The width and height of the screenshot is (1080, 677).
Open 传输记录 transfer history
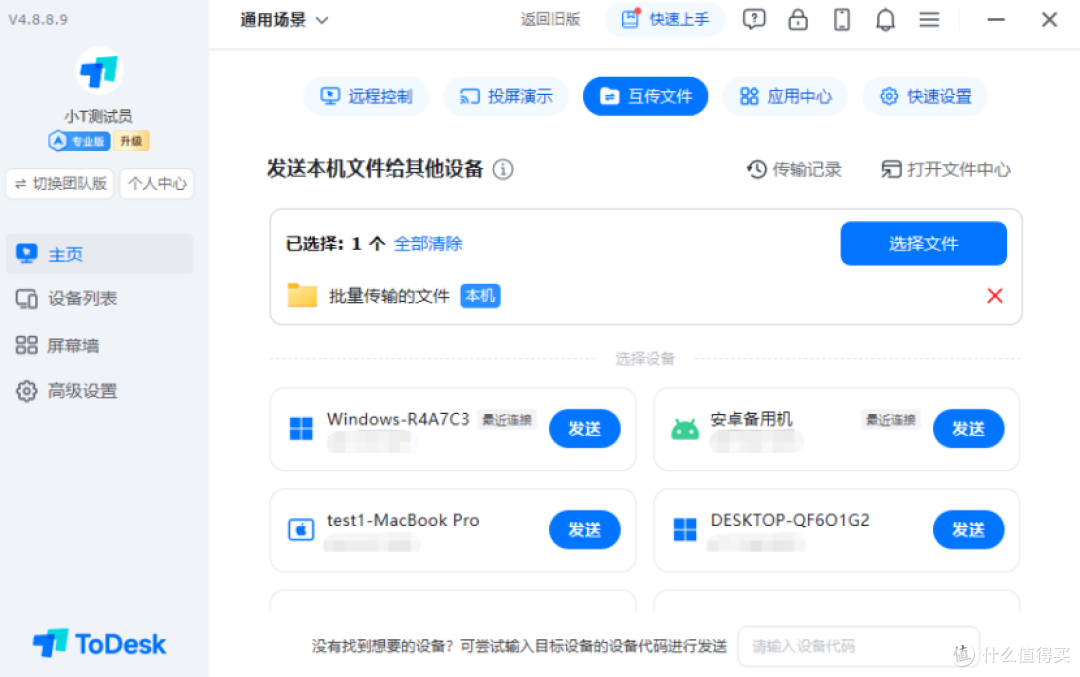point(794,169)
